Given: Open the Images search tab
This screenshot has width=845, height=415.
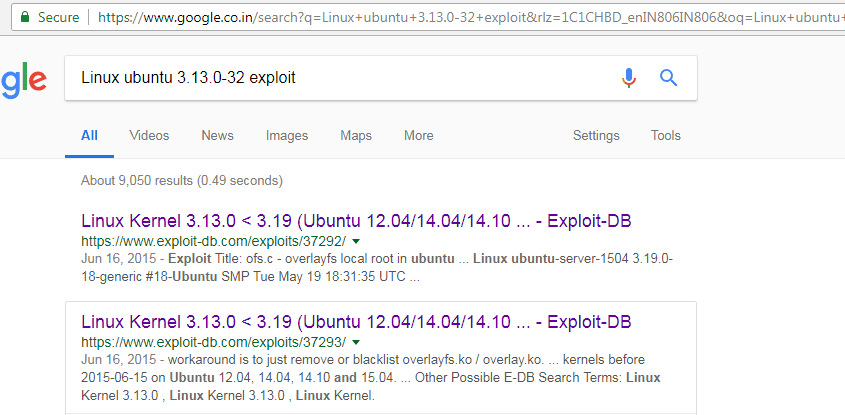Looking at the screenshot, I should click(287, 136).
